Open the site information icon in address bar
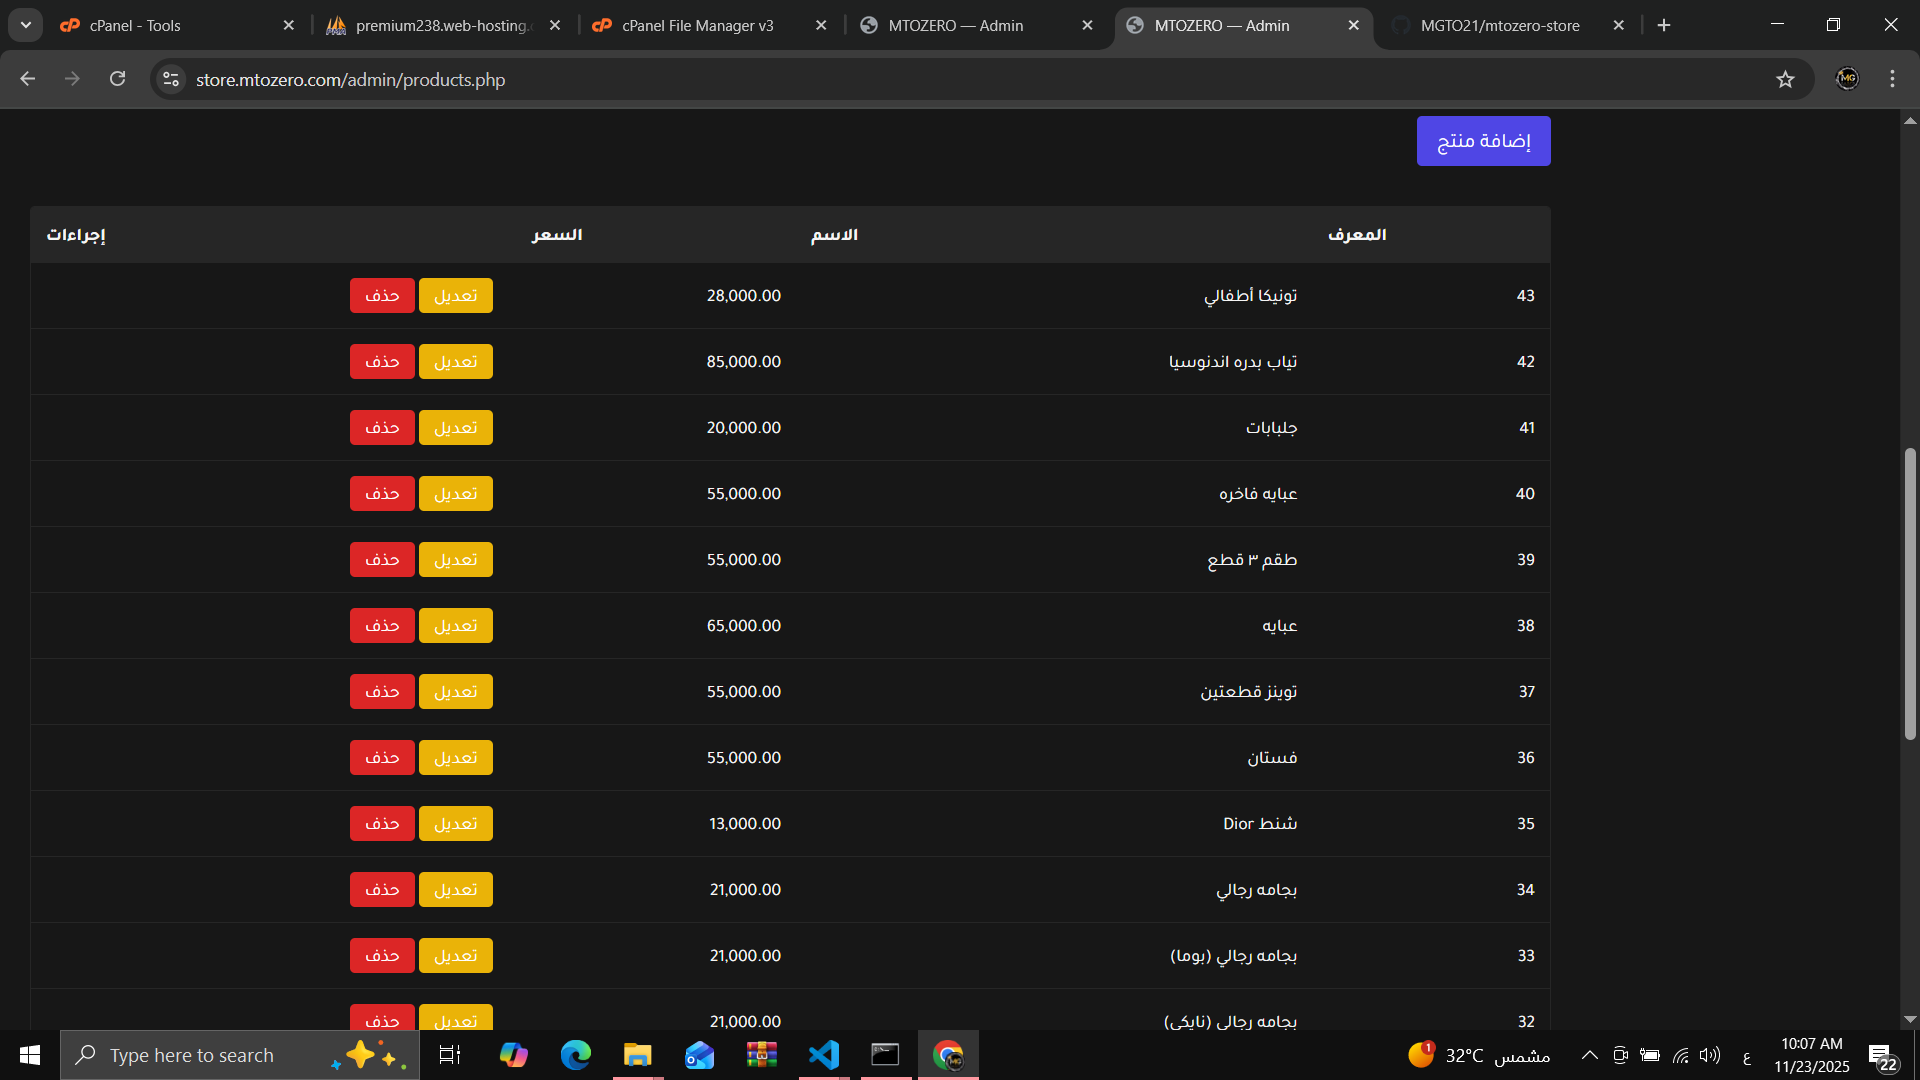The height and width of the screenshot is (1080, 1920). 171,79
